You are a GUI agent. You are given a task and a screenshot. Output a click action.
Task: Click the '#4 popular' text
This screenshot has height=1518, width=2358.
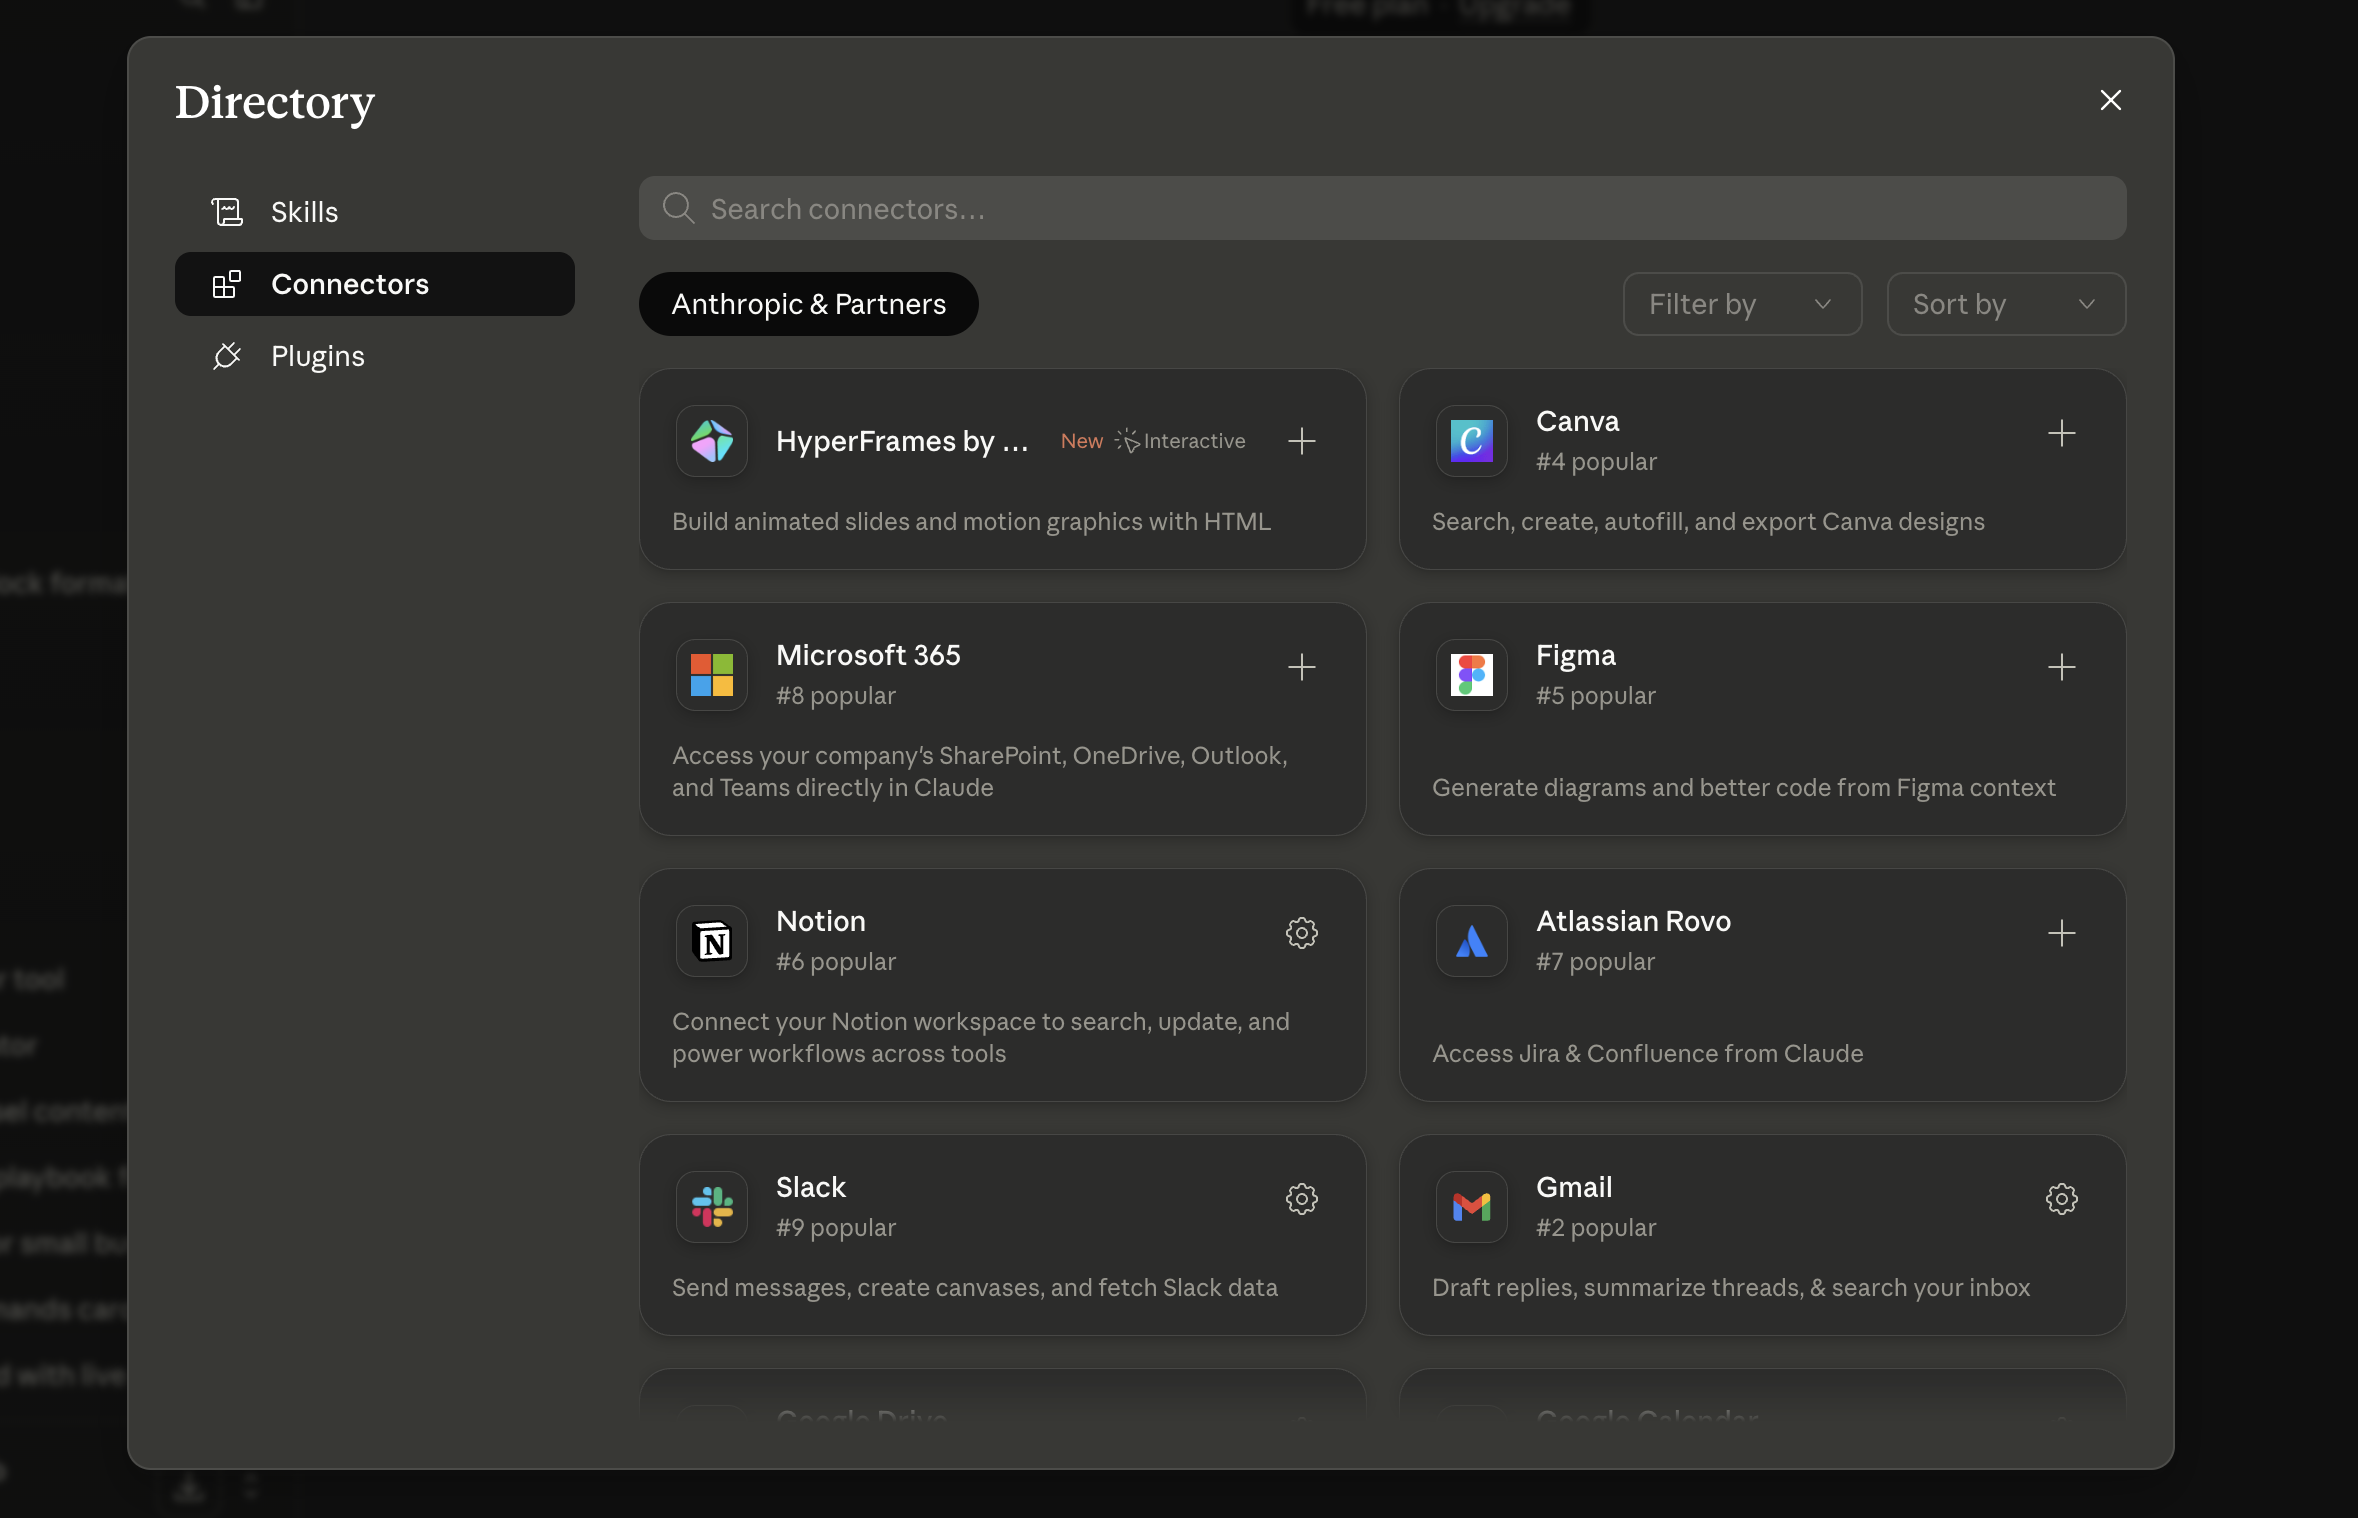1596,461
